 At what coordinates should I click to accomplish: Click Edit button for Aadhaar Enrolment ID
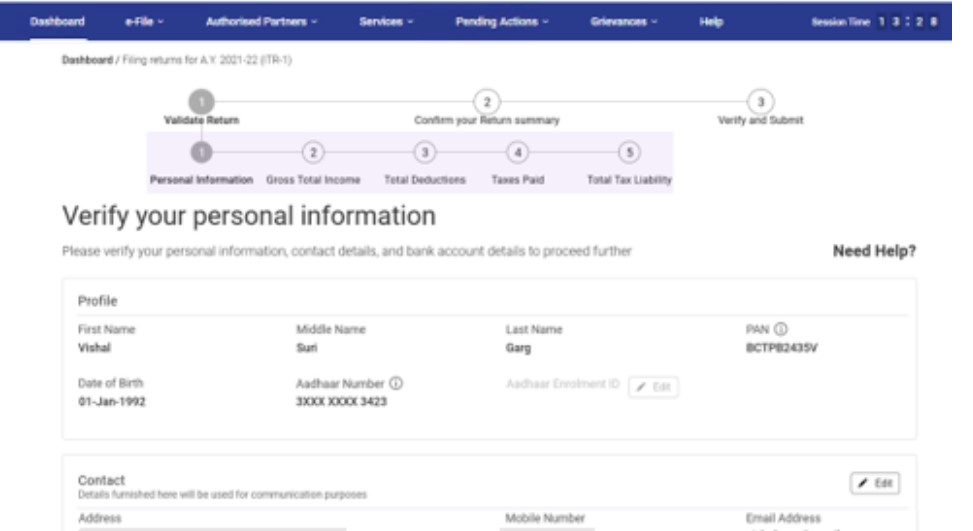(653, 387)
